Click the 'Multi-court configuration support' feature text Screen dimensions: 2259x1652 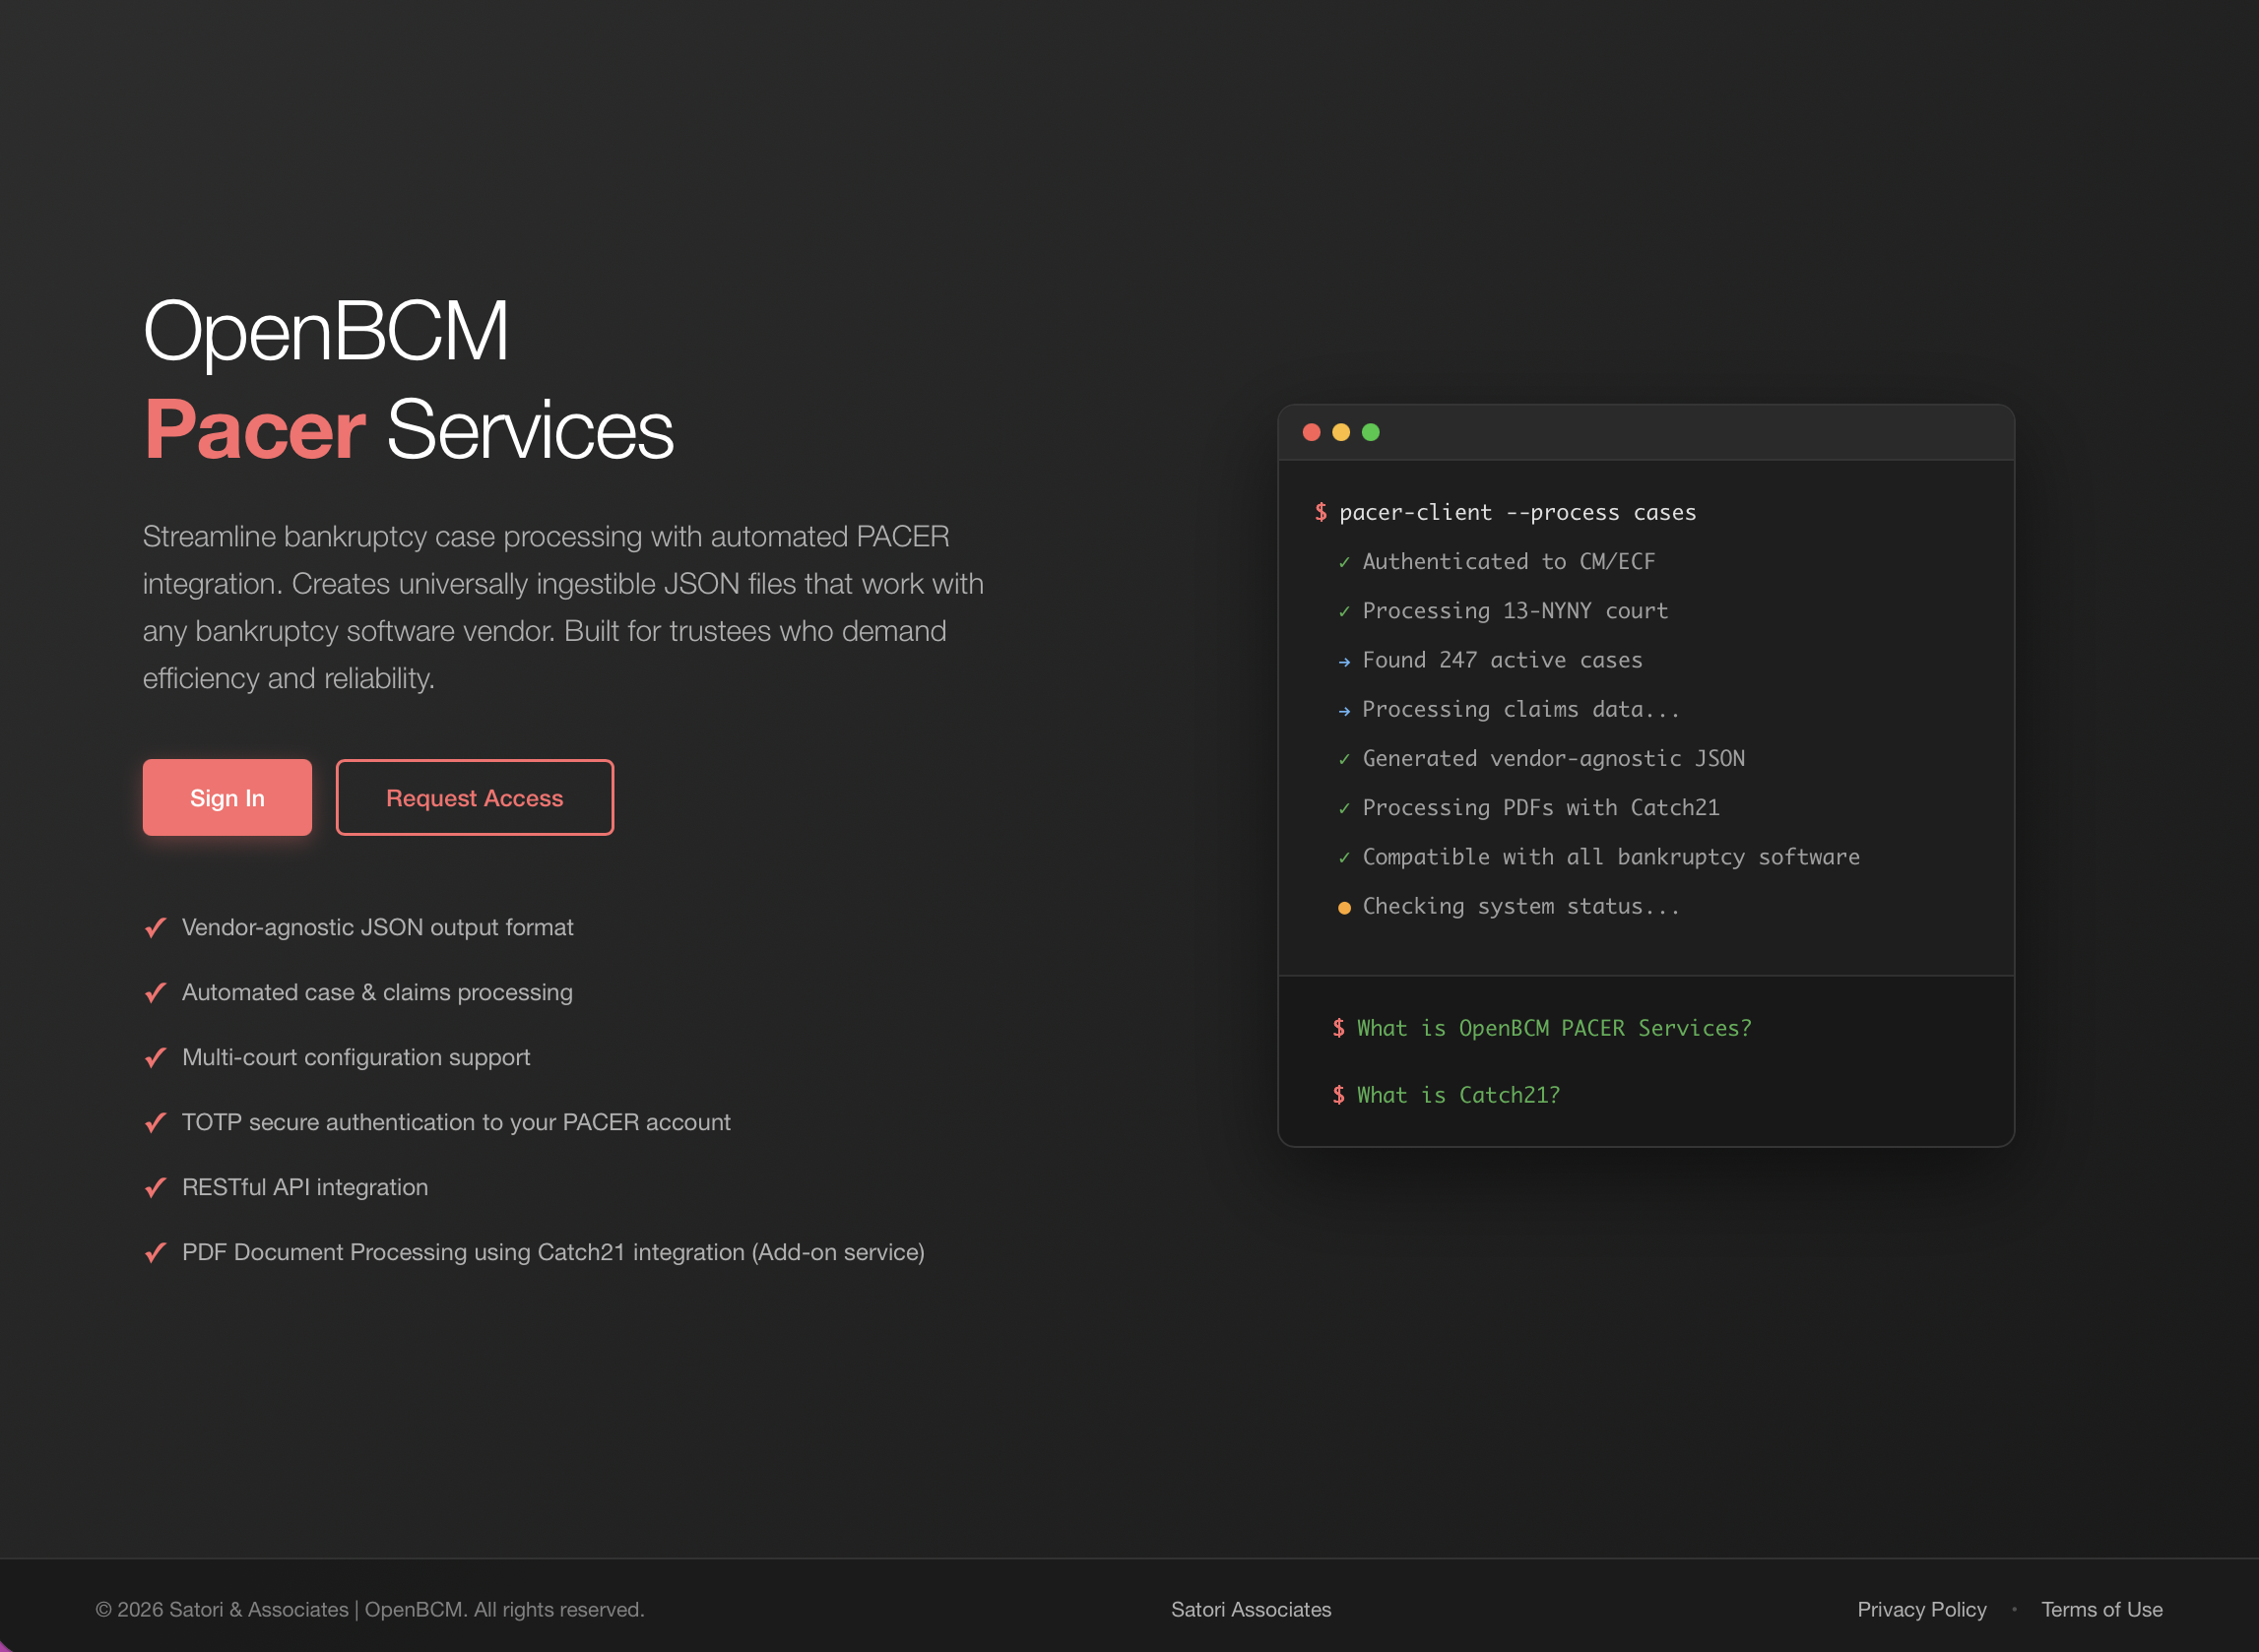point(356,1057)
